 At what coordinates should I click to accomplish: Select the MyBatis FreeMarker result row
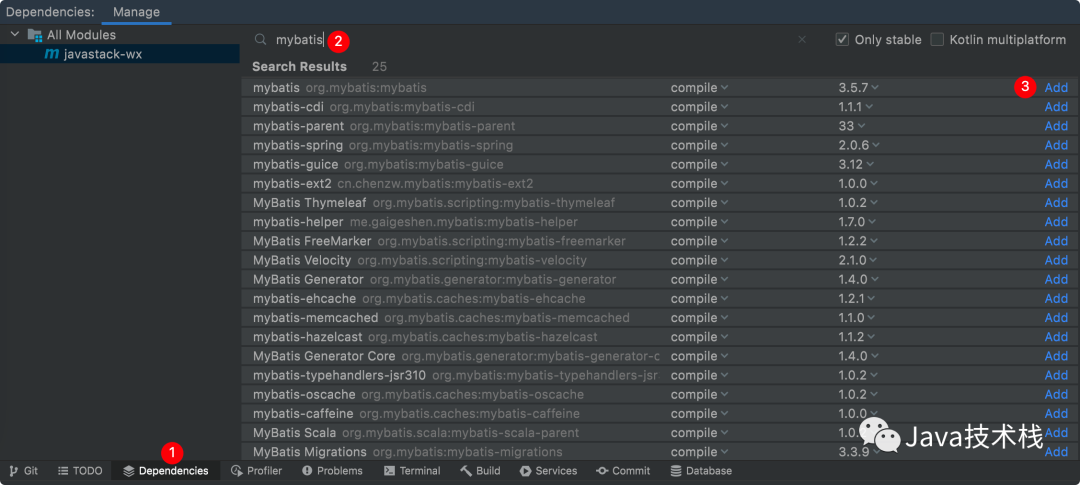click(658, 241)
